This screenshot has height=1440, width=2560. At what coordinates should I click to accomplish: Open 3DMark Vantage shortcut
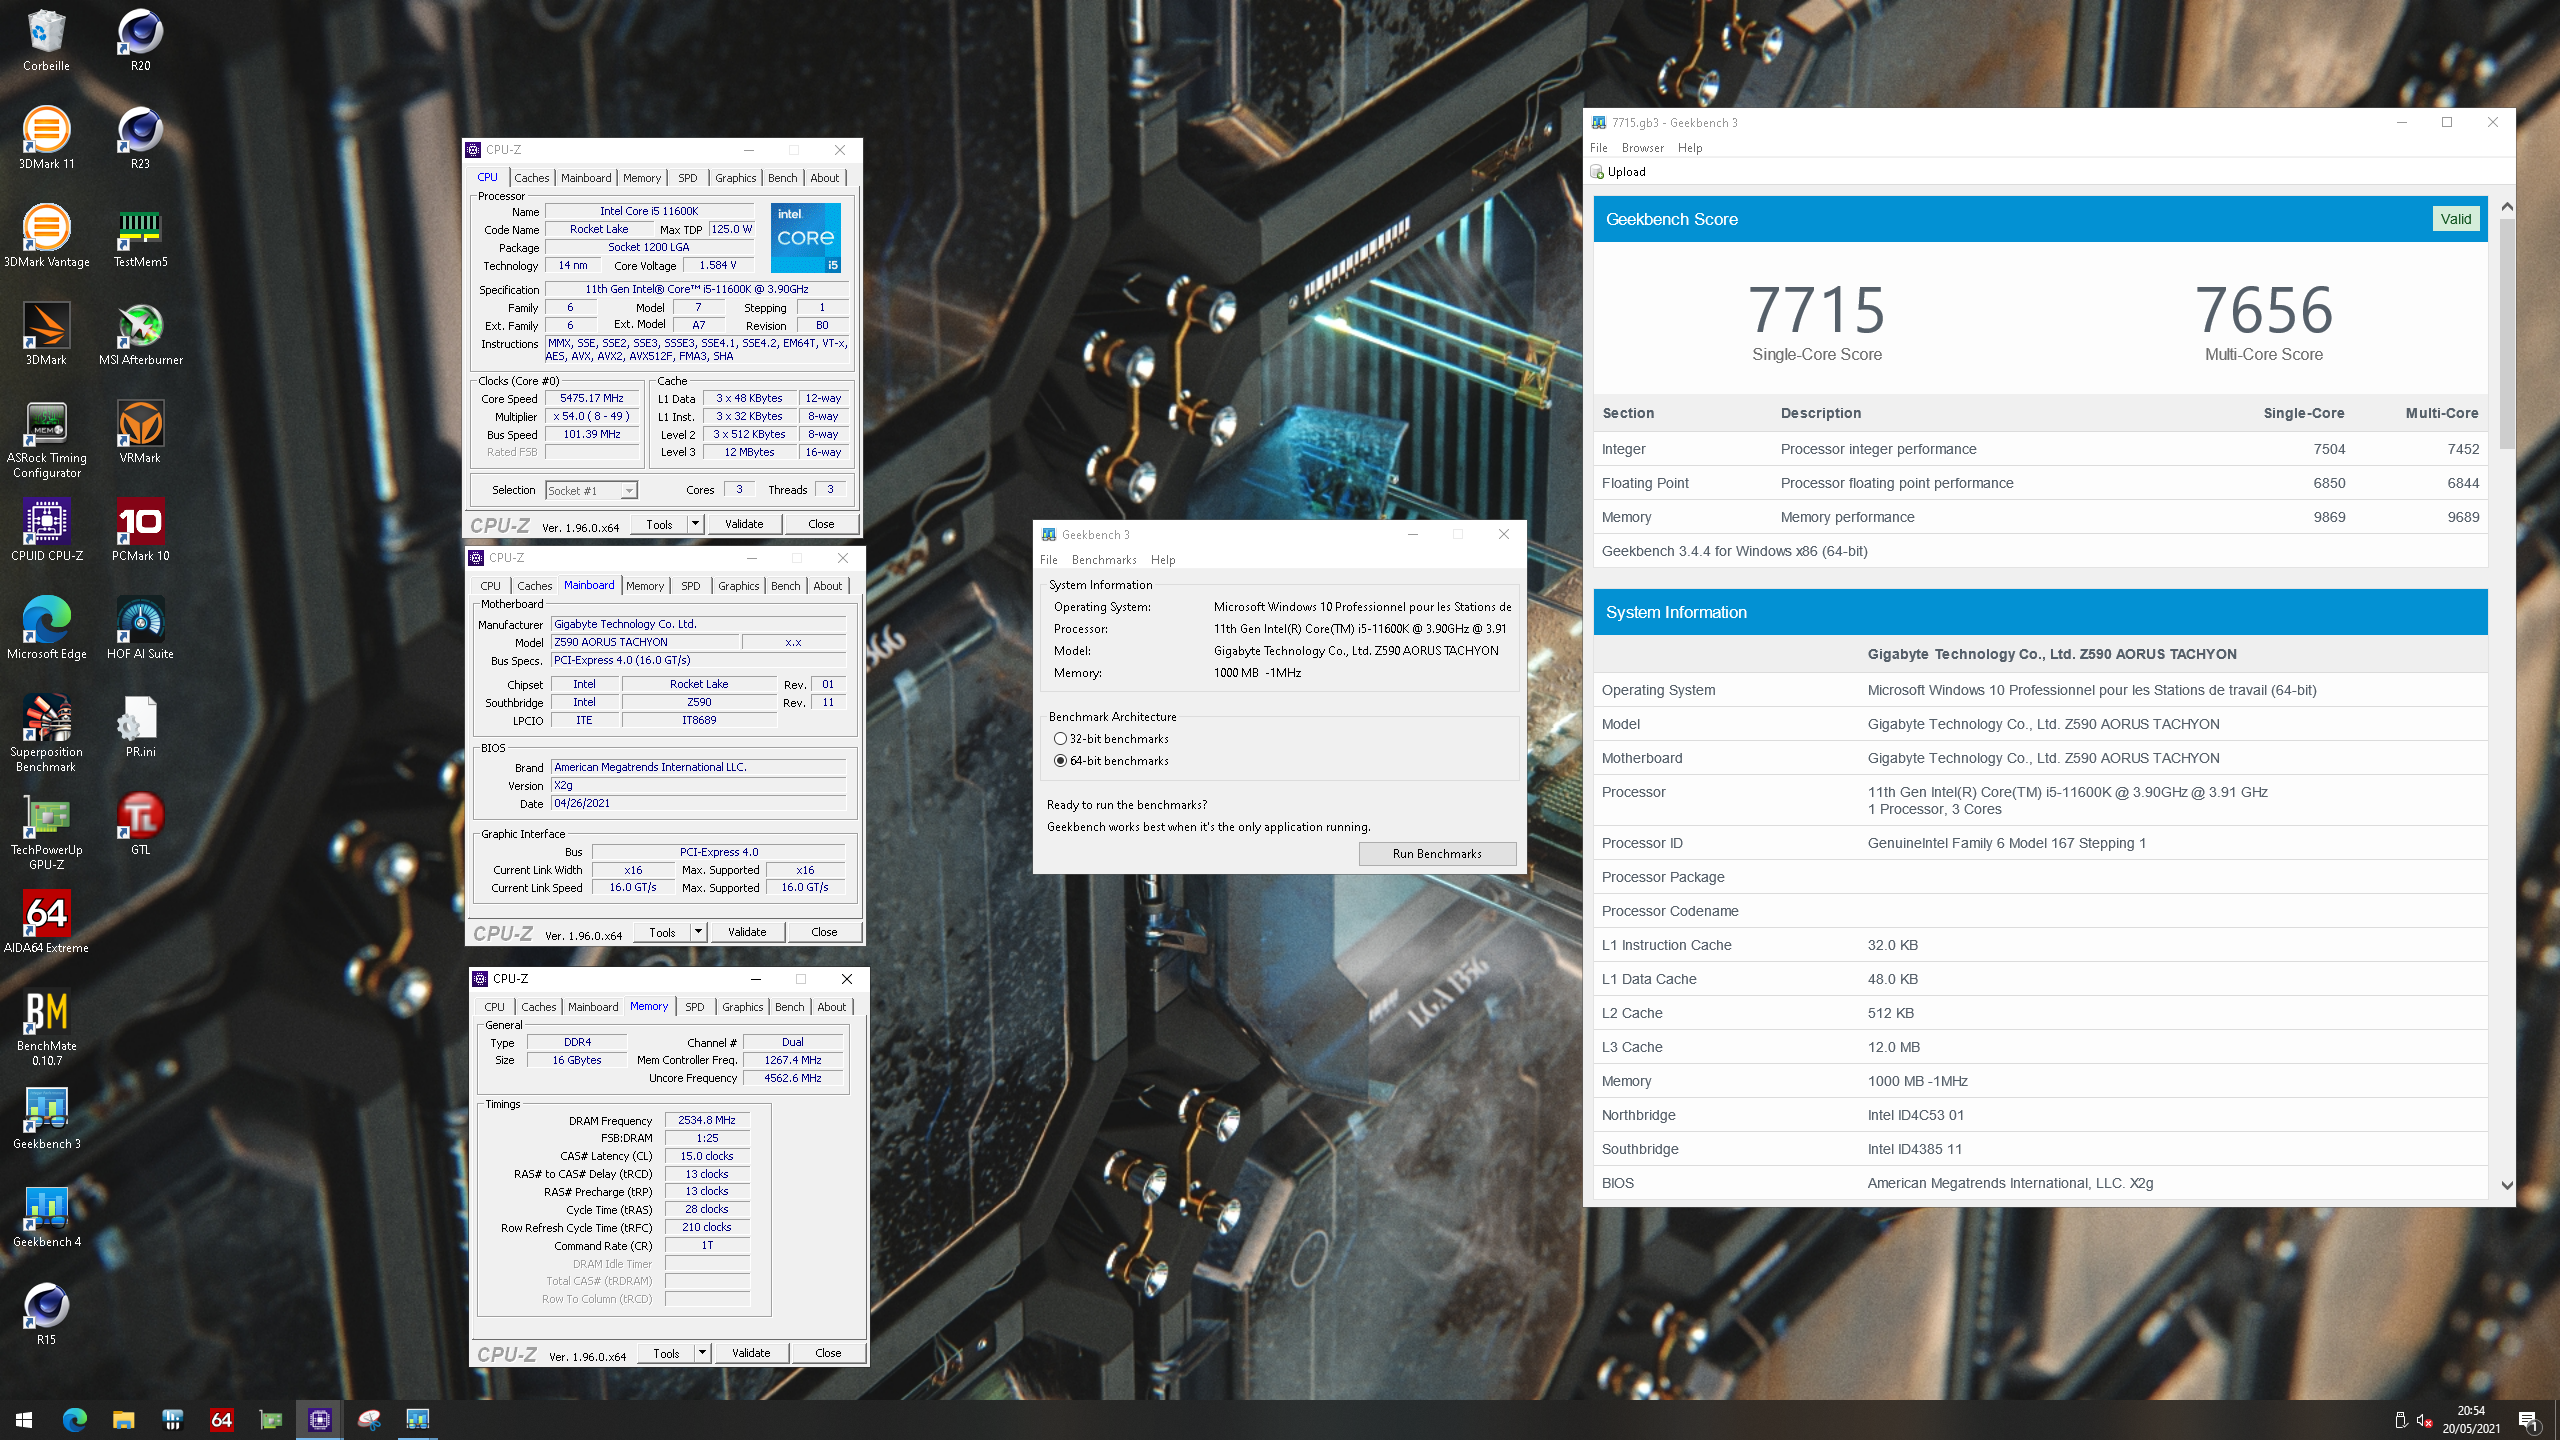point(46,236)
